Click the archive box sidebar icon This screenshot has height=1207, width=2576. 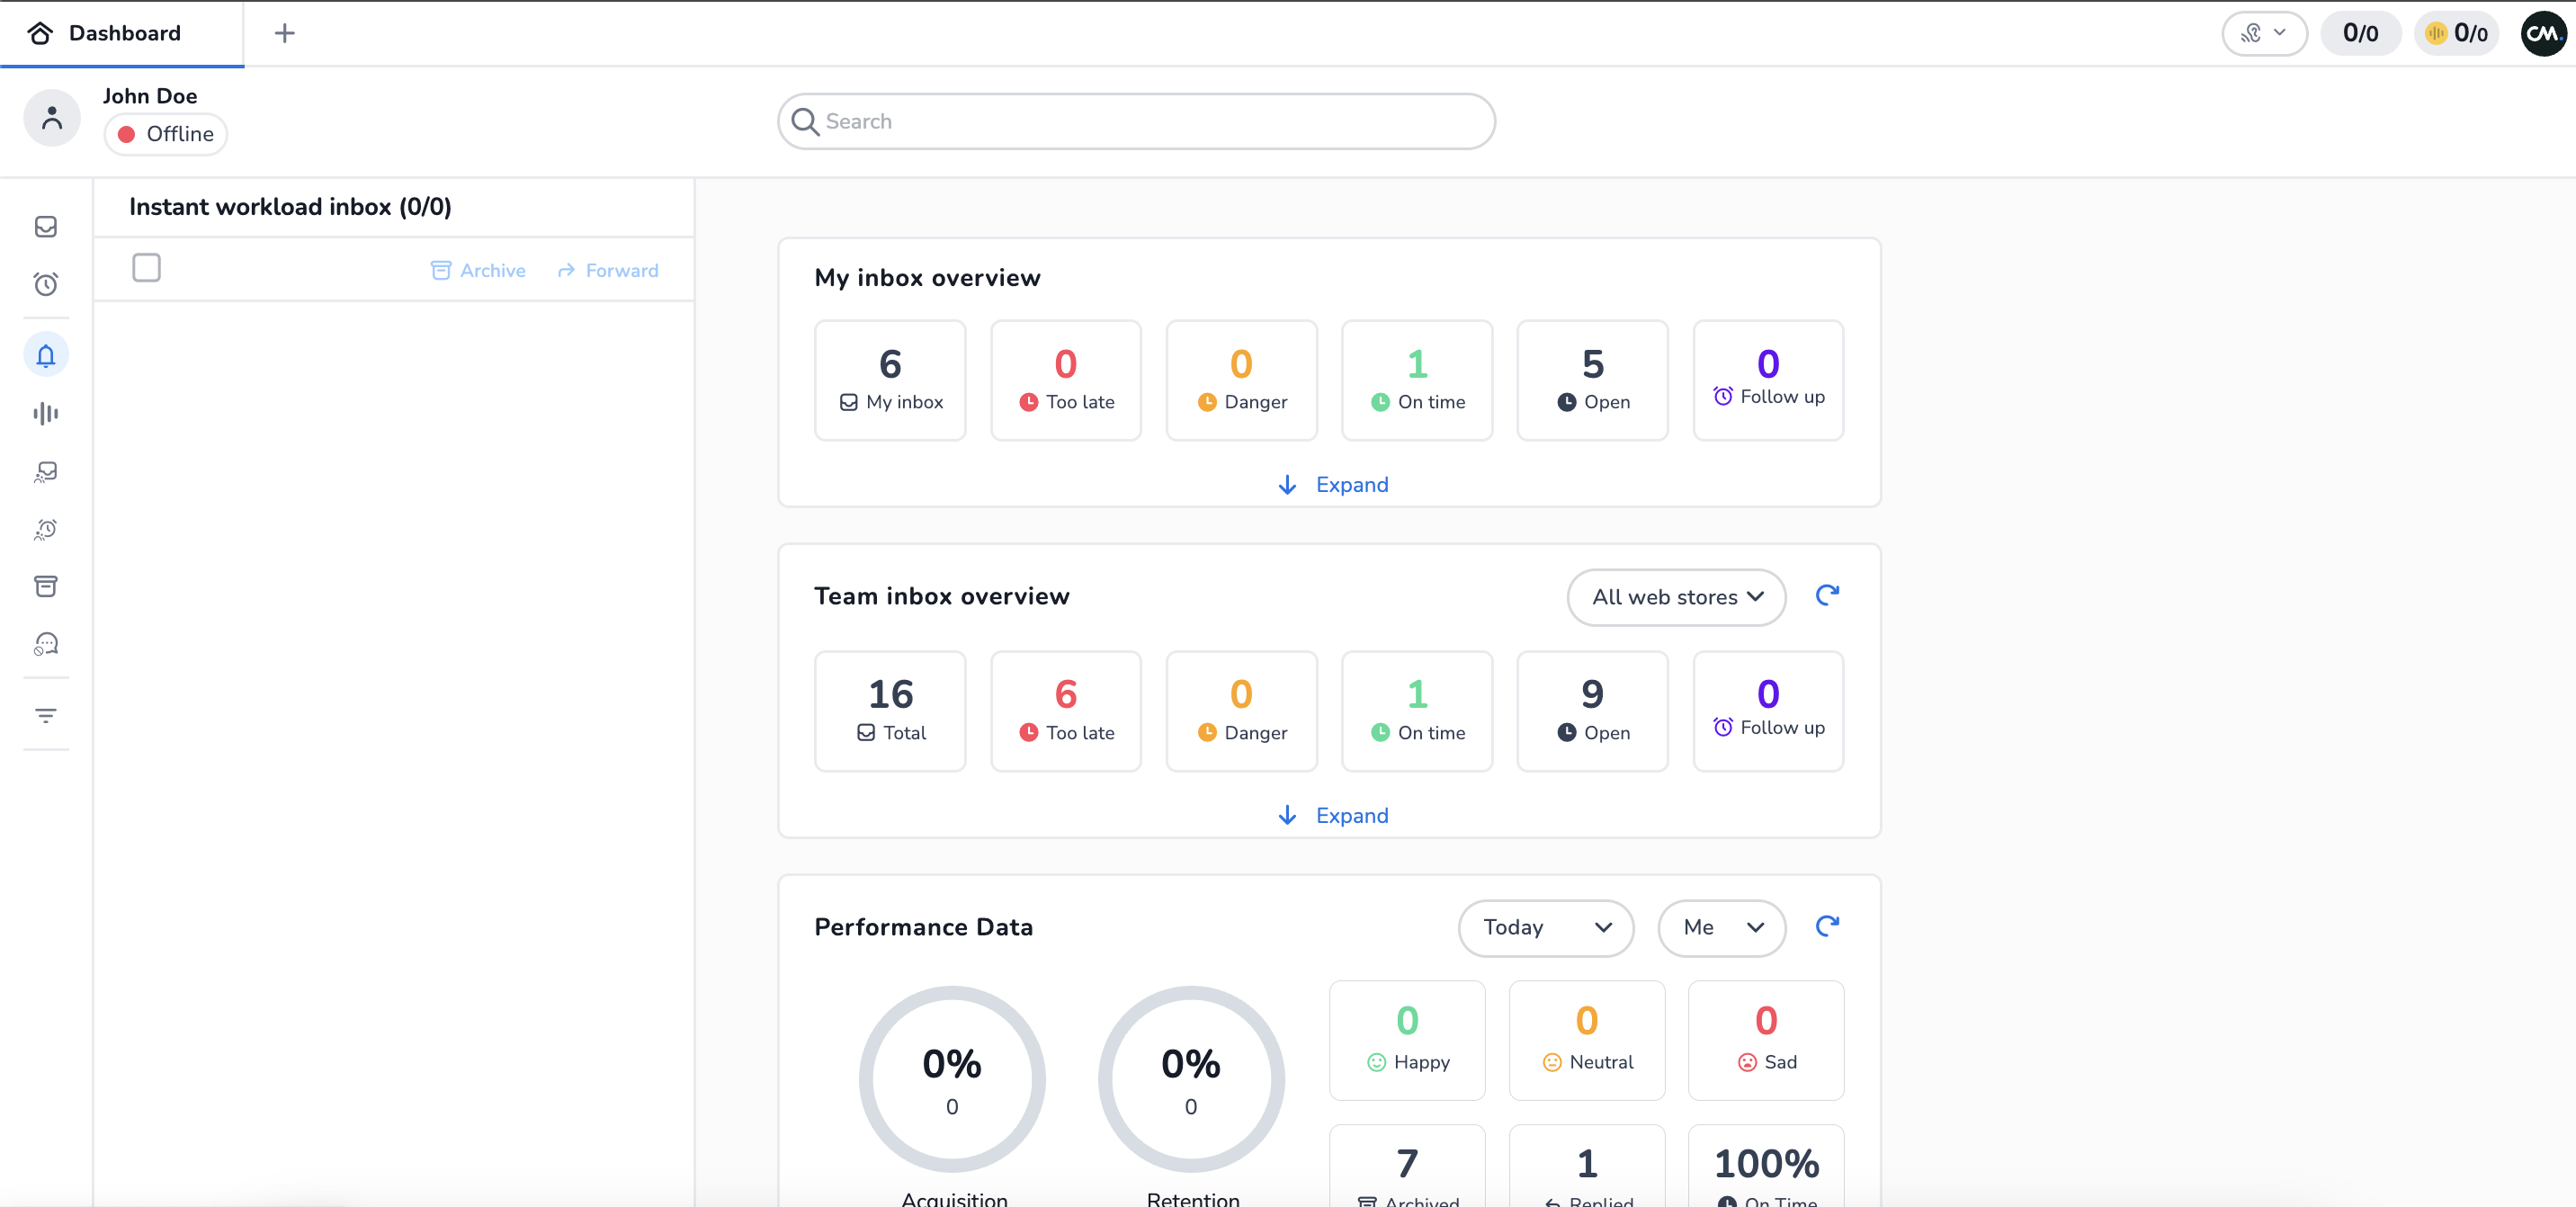[46, 586]
